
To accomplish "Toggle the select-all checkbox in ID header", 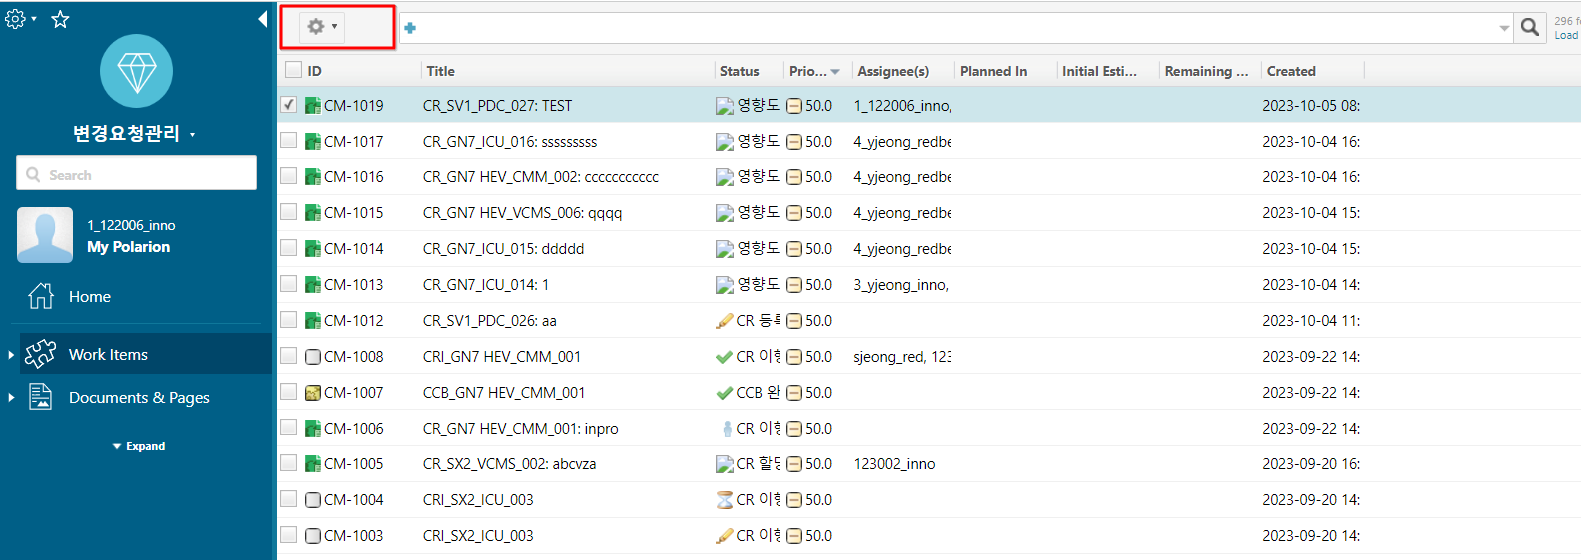I will pyautogui.click(x=293, y=70).
